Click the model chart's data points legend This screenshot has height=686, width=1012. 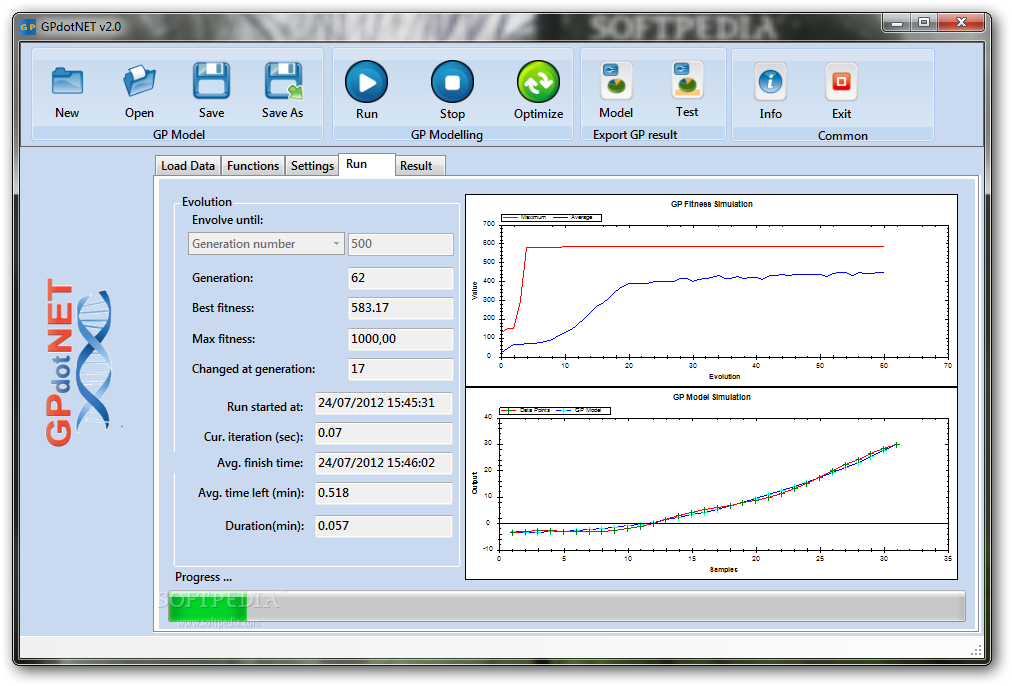555,410
